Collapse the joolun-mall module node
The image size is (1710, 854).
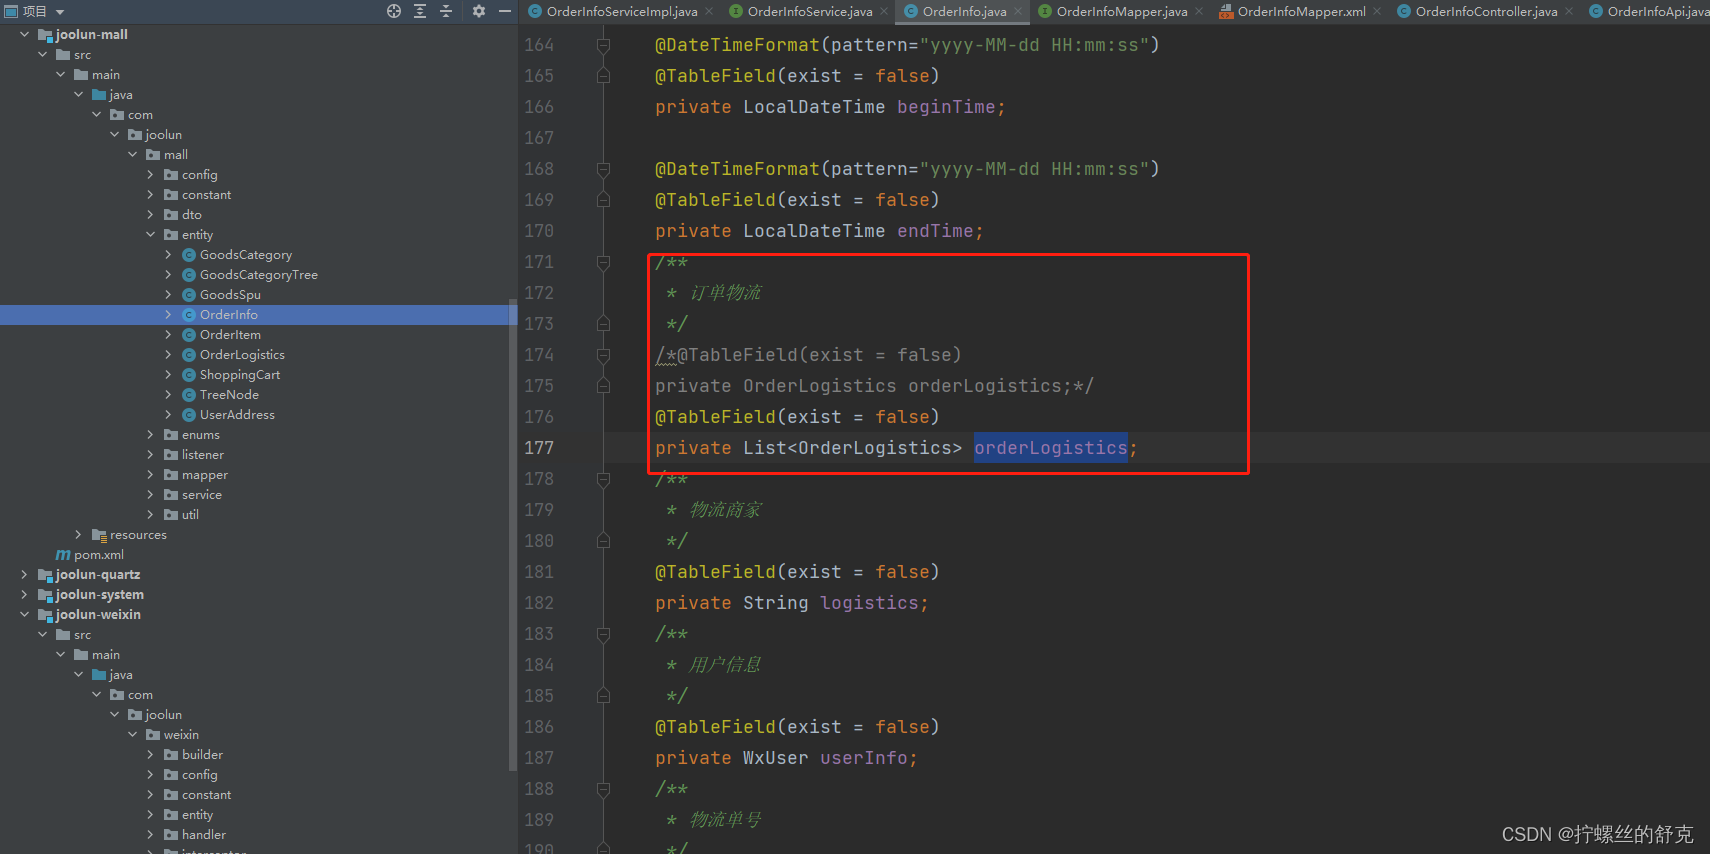click(x=25, y=35)
